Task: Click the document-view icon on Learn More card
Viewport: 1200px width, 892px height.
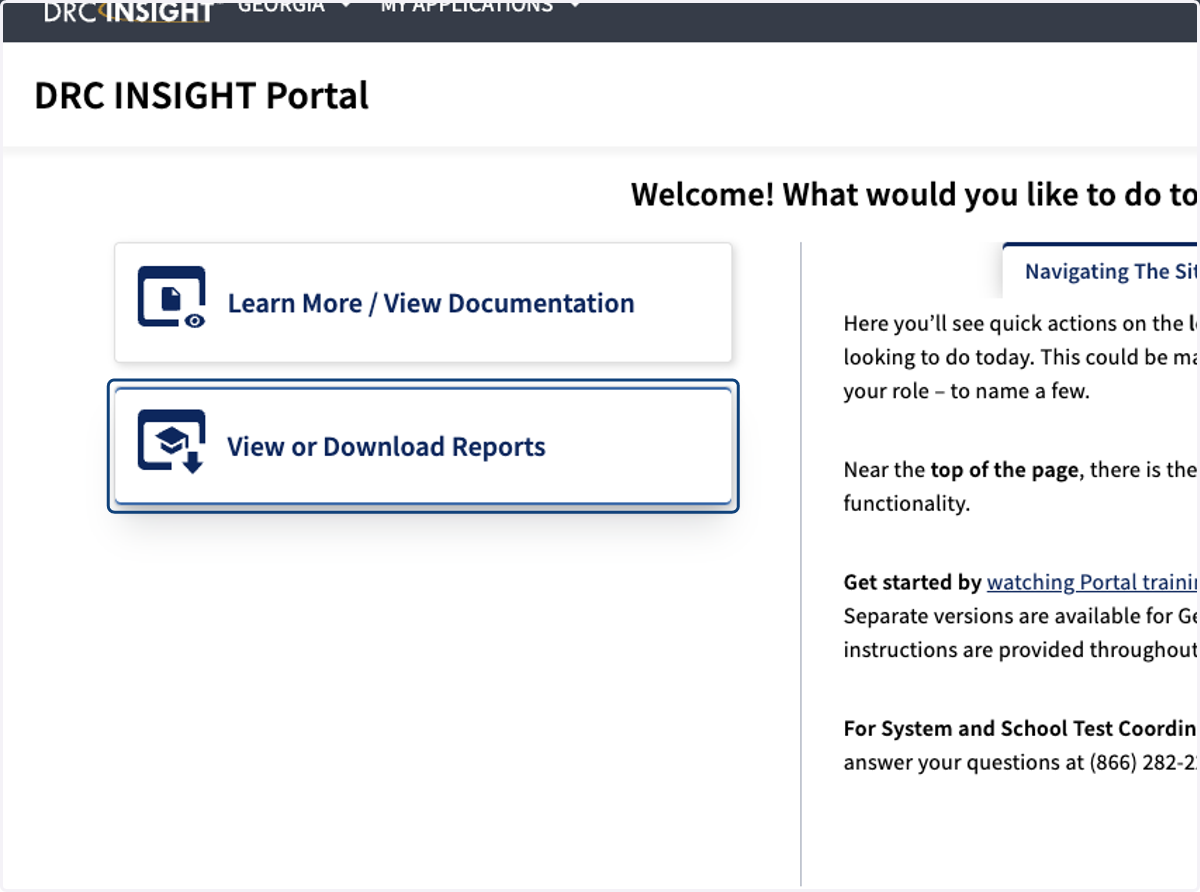Action: point(171,297)
